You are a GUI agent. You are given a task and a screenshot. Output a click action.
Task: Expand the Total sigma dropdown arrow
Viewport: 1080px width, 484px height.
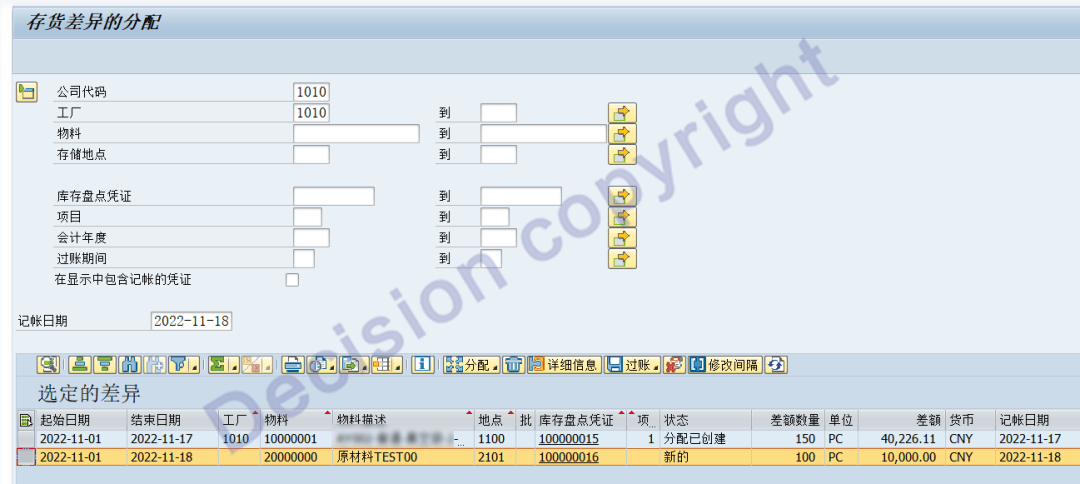[x=235, y=366]
